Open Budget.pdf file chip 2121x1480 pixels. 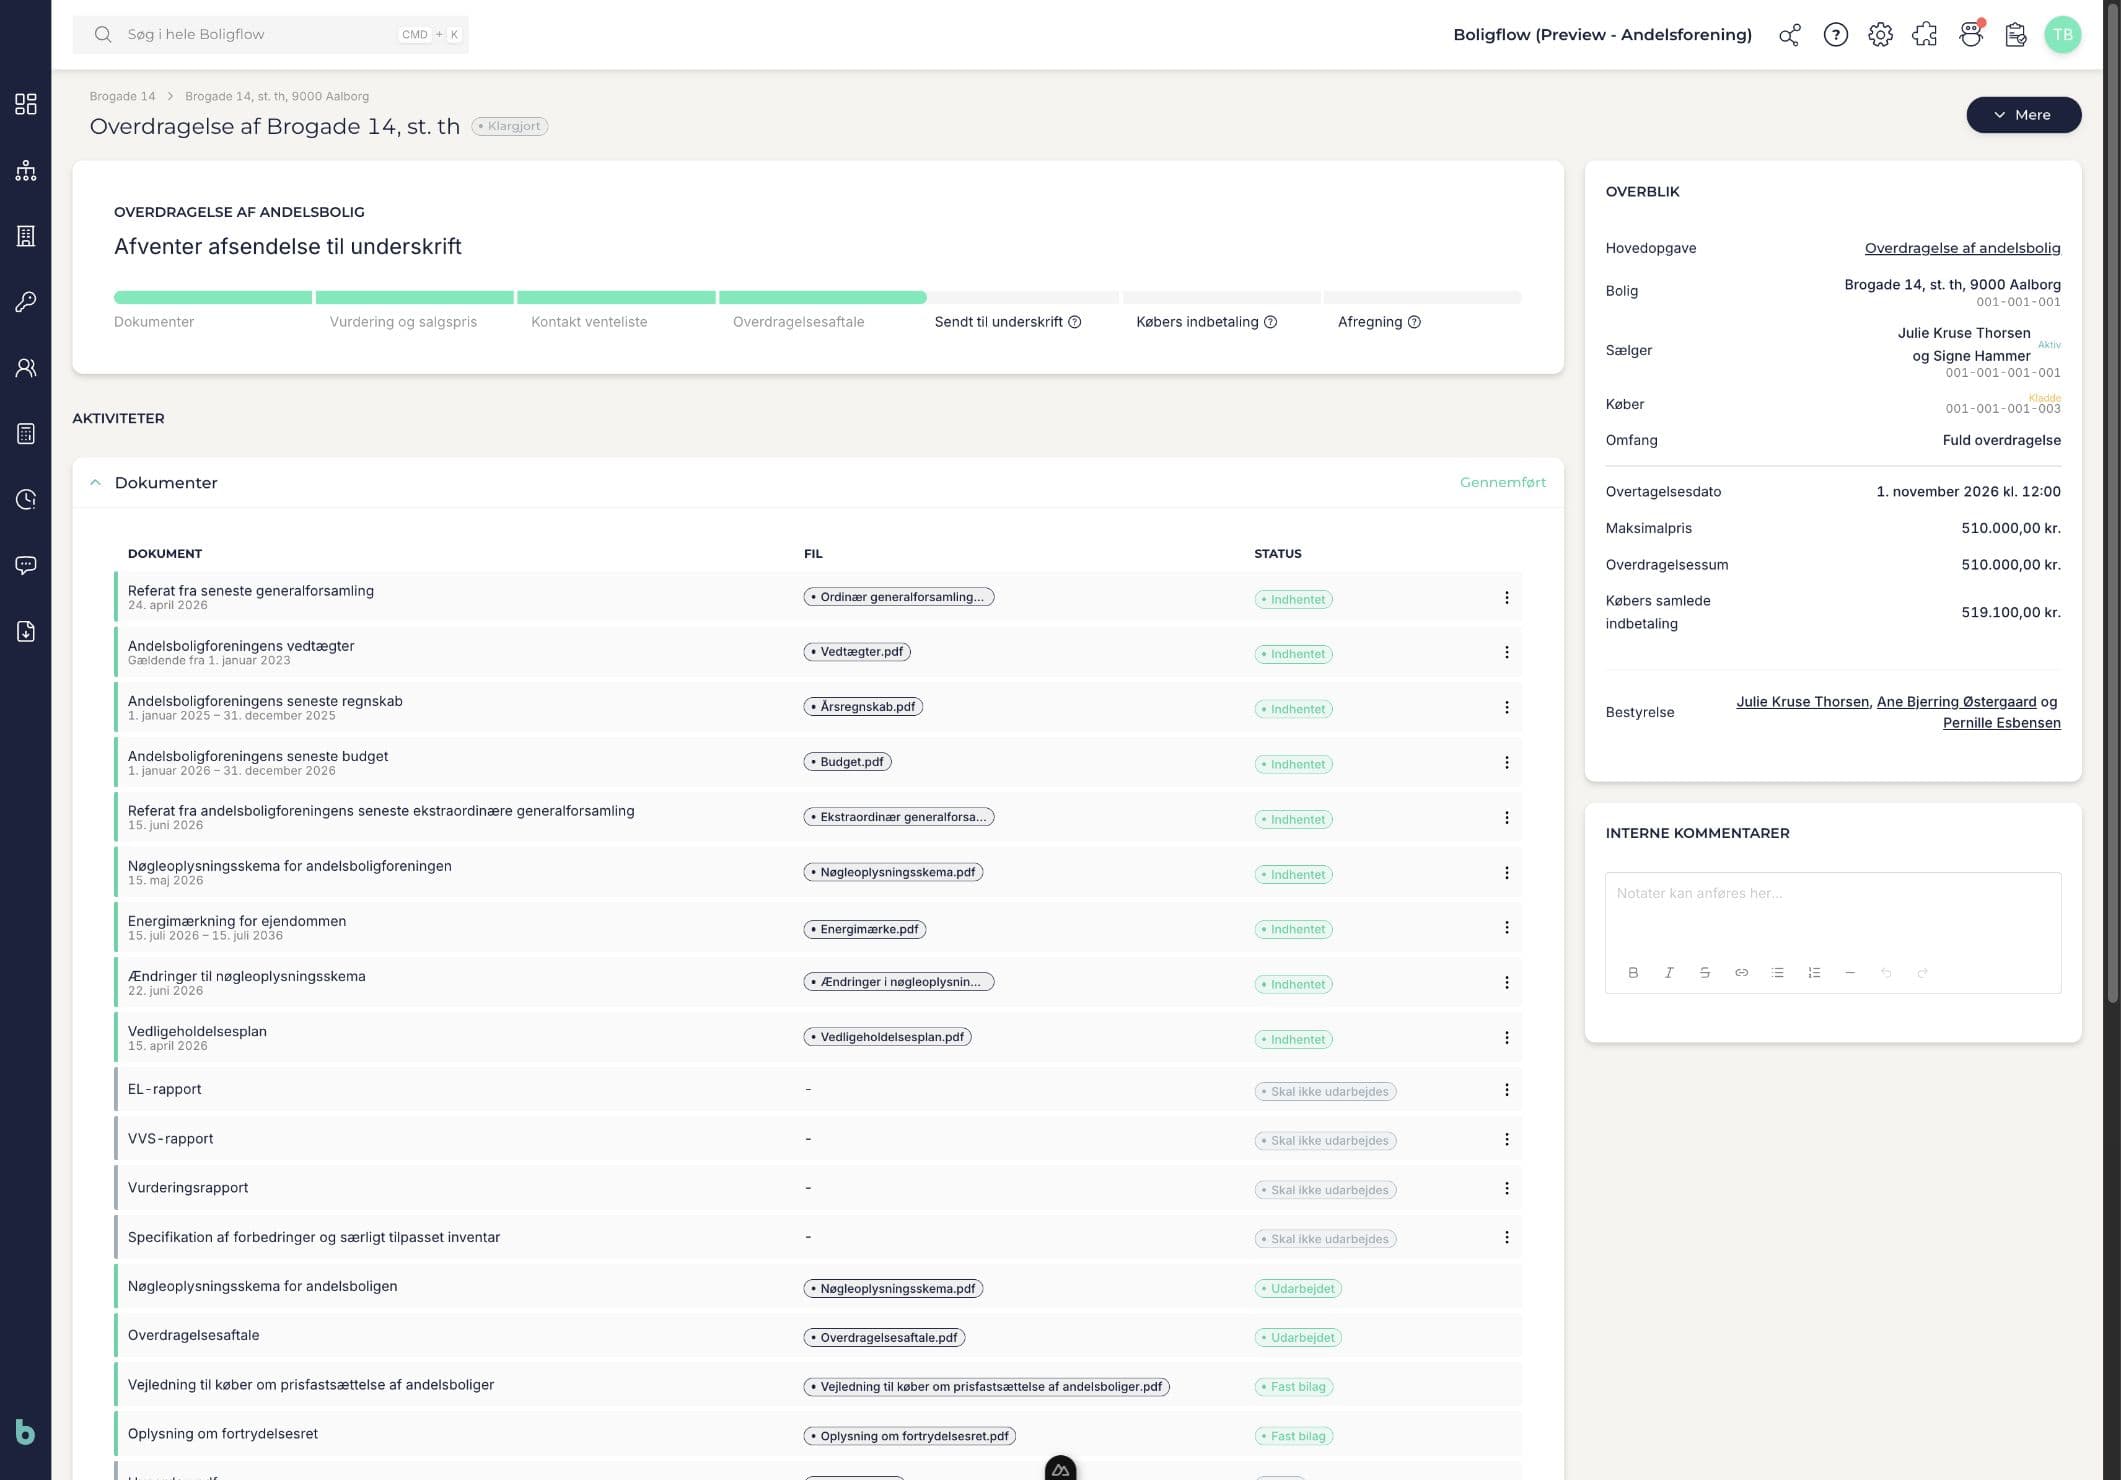(847, 762)
